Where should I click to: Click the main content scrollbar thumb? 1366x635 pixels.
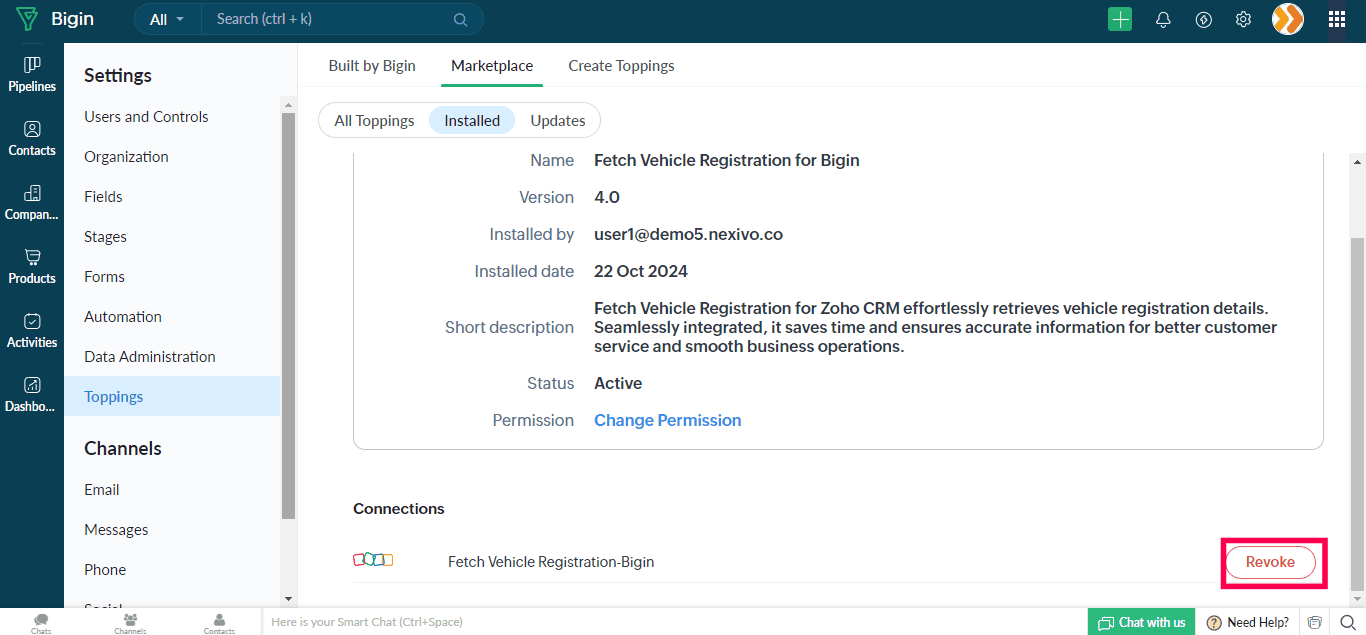coord(1357,414)
